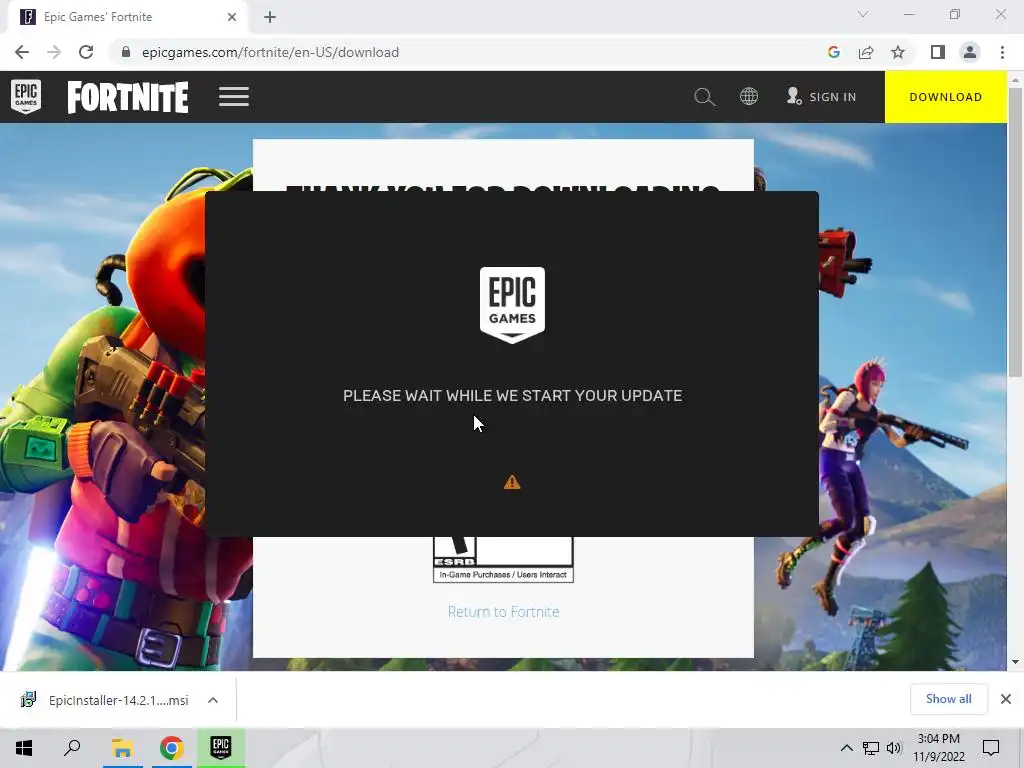Click the Fortnite logo in the header

click(x=128, y=97)
